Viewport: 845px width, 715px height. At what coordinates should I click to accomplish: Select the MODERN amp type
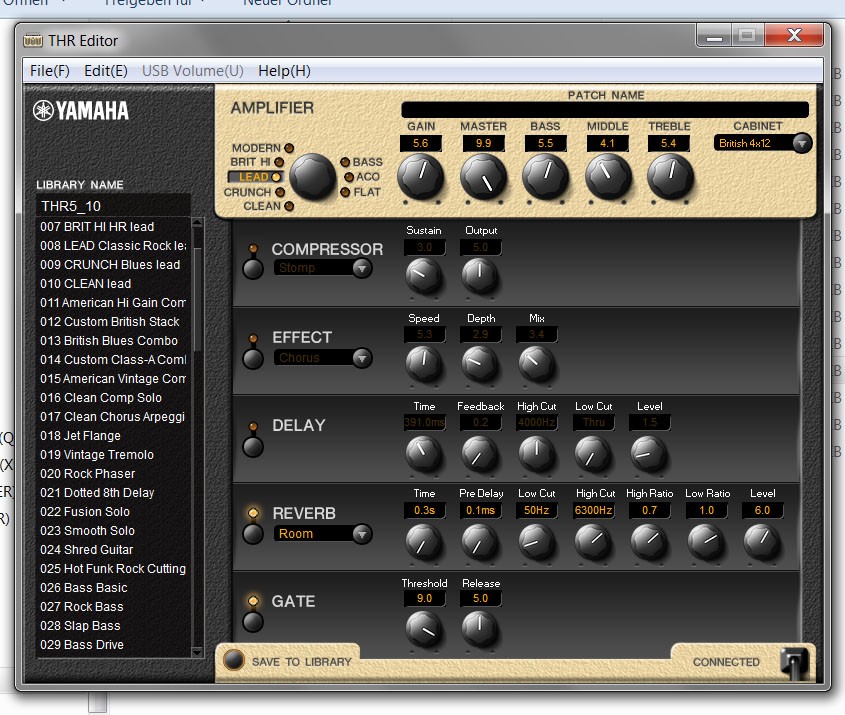[x=263, y=148]
